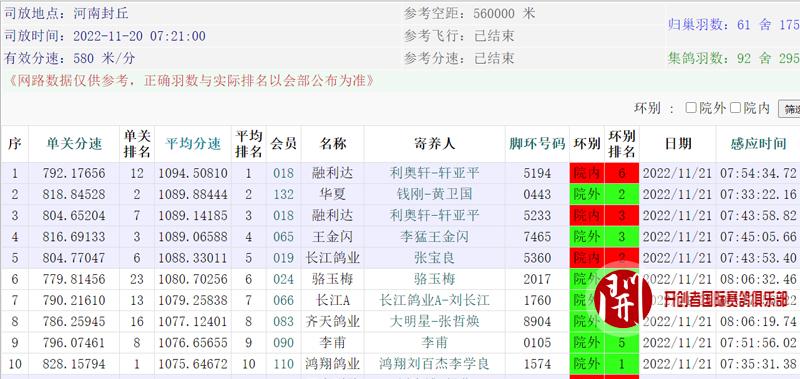
Task: Sort by 感应时间 column header
Action: coord(758,144)
